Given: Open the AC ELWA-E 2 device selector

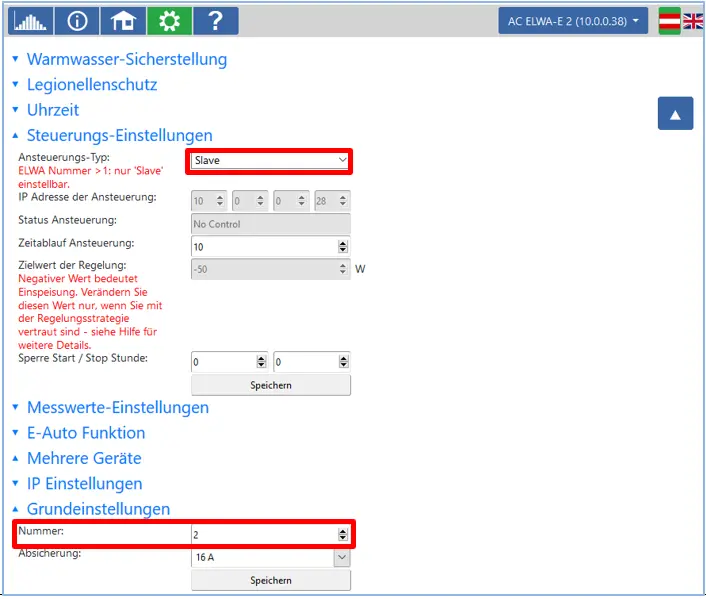Looking at the screenshot, I should point(573,21).
